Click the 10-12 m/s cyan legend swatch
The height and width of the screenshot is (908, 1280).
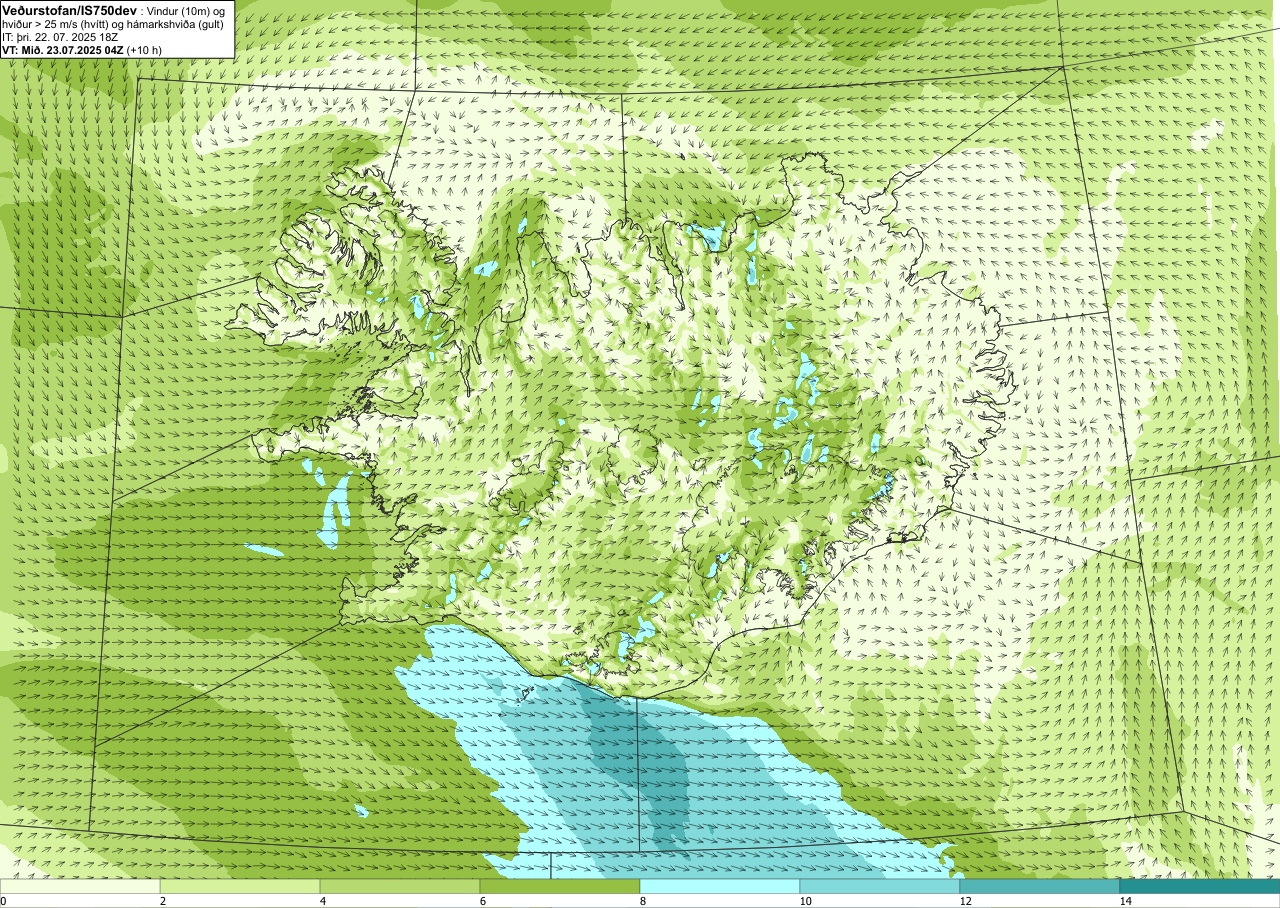pos(880,886)
